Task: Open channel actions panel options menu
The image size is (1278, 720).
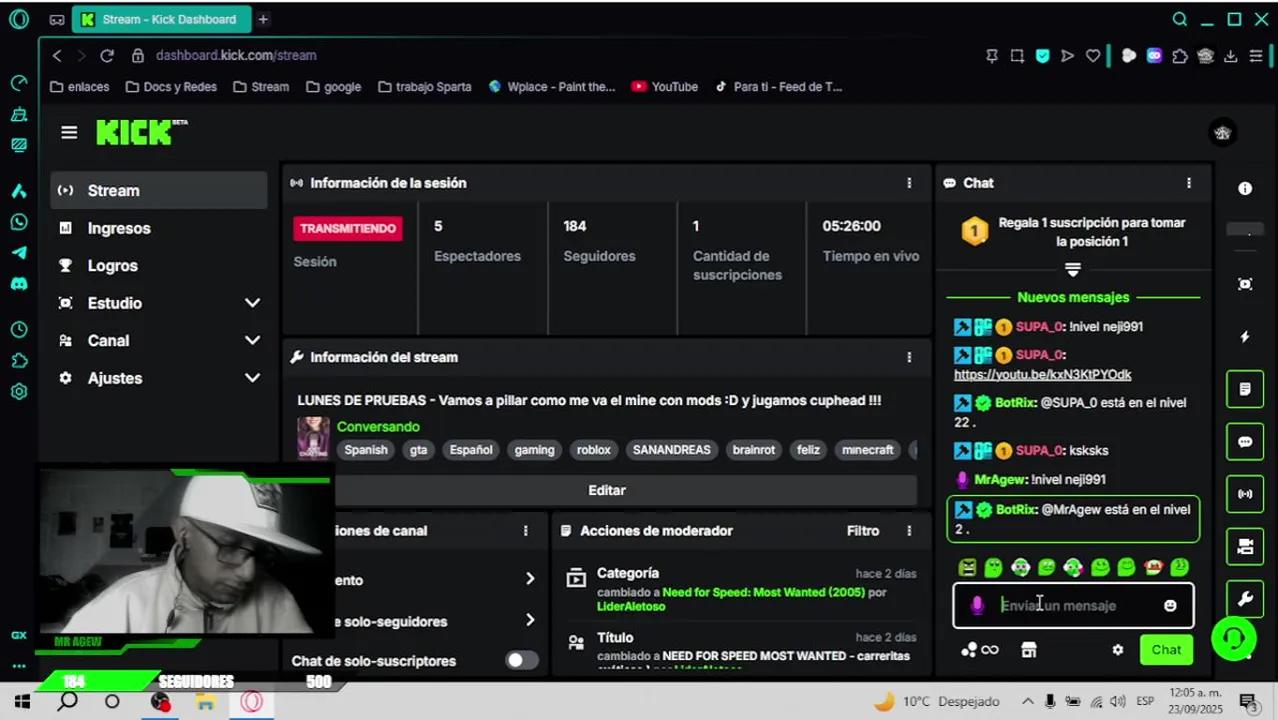Action: click(x=526, y=531)
